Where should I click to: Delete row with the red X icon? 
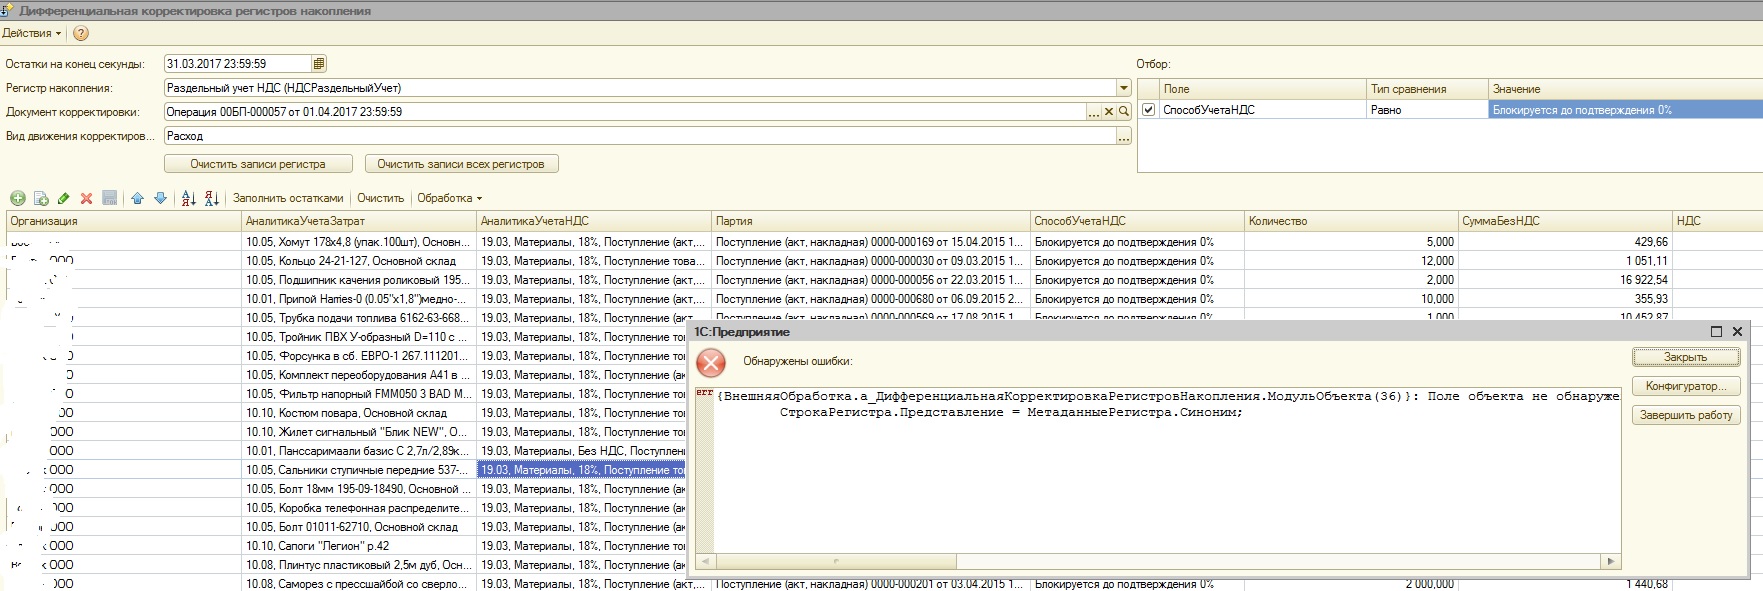pos(86,198)
